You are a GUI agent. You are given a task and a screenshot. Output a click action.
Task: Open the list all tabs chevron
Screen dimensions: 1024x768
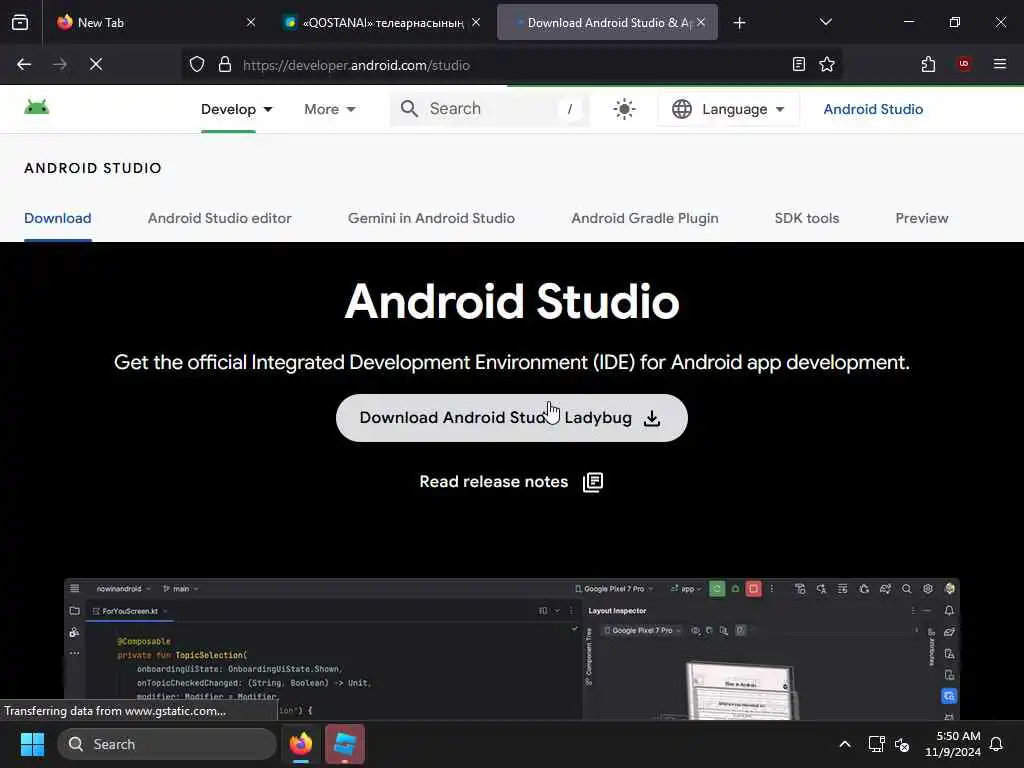(825, 22)
